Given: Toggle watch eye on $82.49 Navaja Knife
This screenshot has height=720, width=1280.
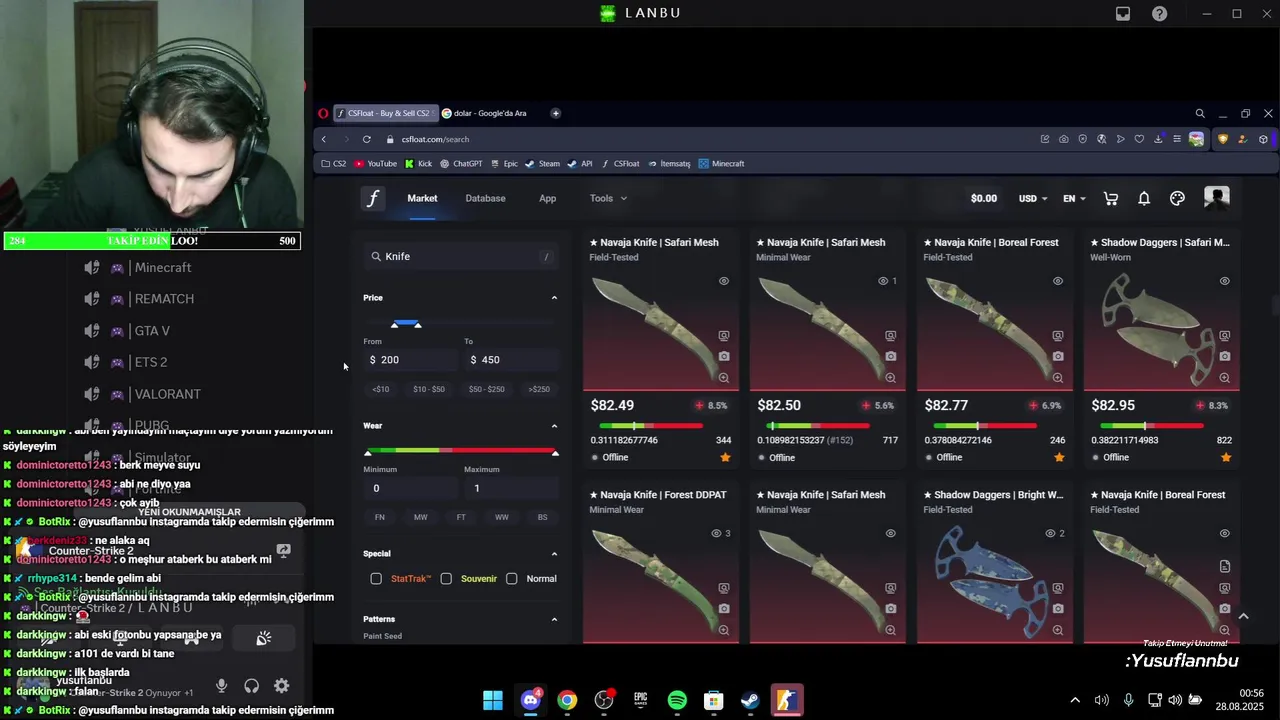Looking at the screenshot, I should point(723,281).
